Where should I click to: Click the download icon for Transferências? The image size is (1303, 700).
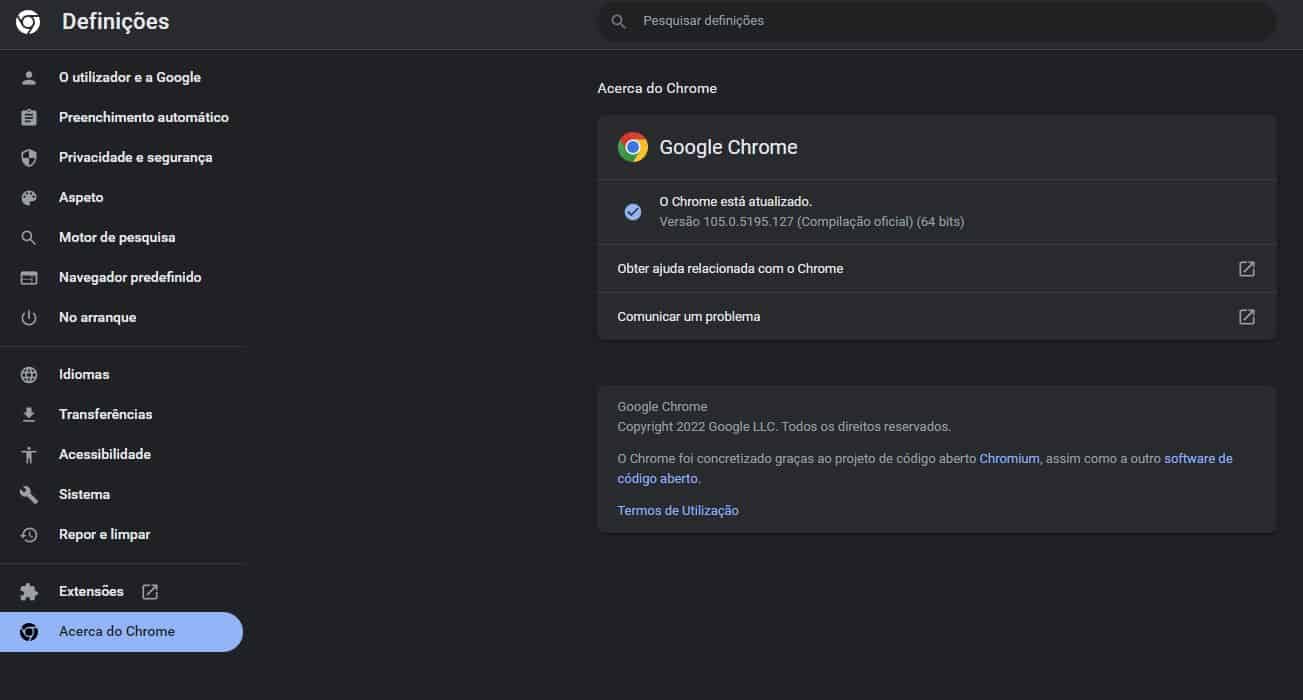(29, 414)
